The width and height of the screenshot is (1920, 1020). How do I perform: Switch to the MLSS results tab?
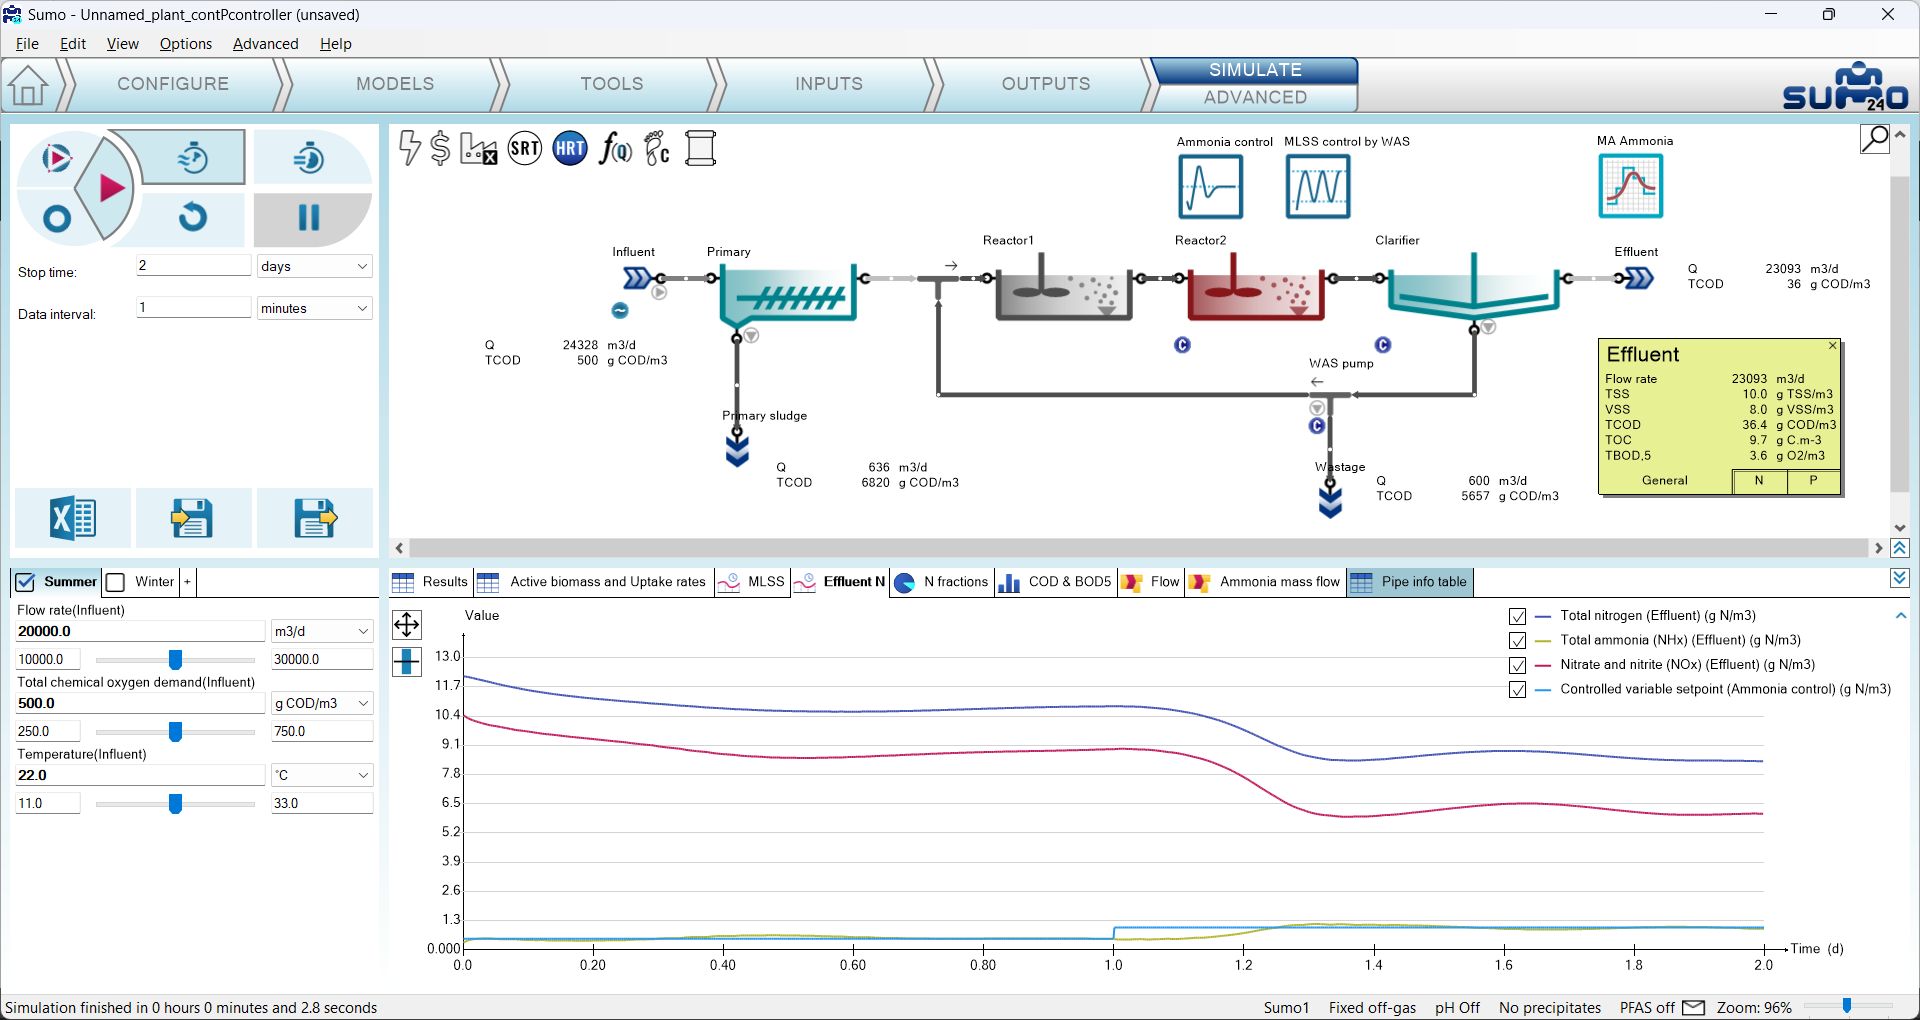[752, 582]
